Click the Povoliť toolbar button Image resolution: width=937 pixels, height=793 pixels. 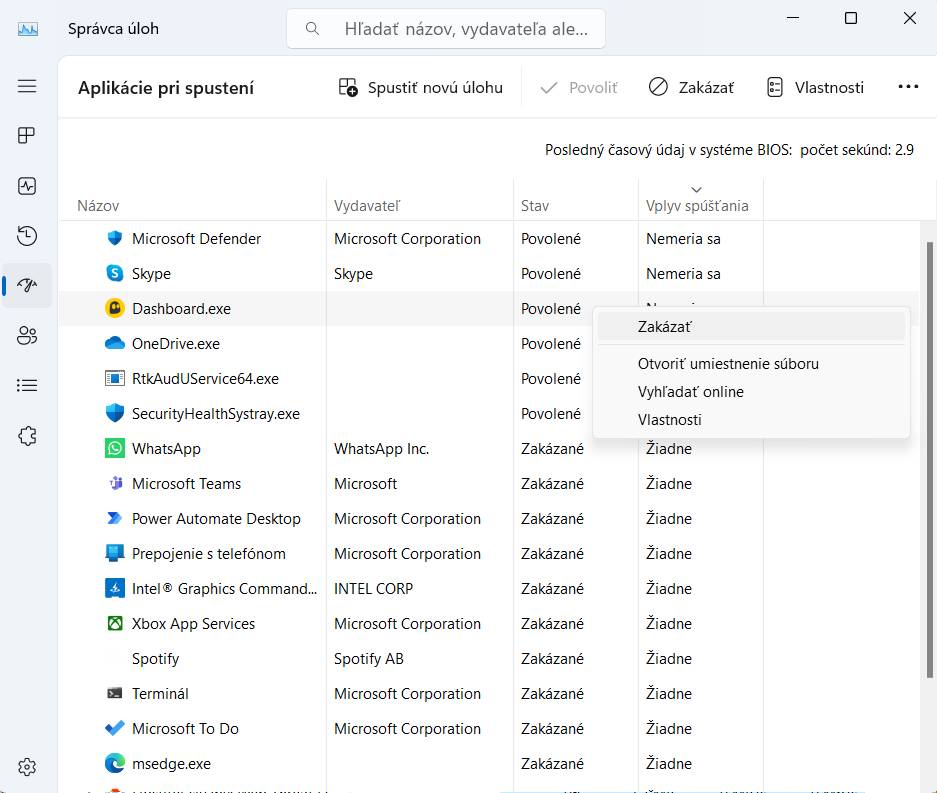pos(578,88)
